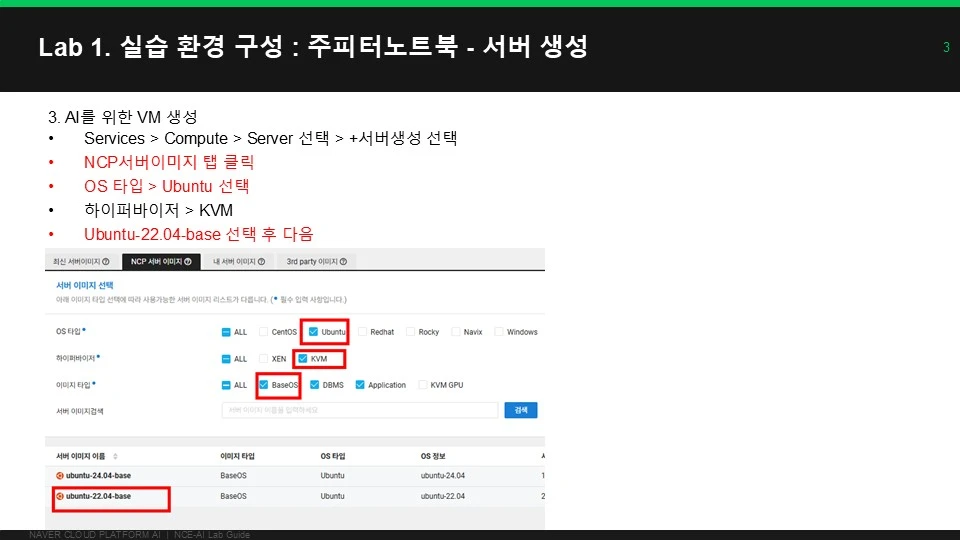960x540 pixels.
Task: Click the 서버 이미지검색 input field
Action: point(360,410)
